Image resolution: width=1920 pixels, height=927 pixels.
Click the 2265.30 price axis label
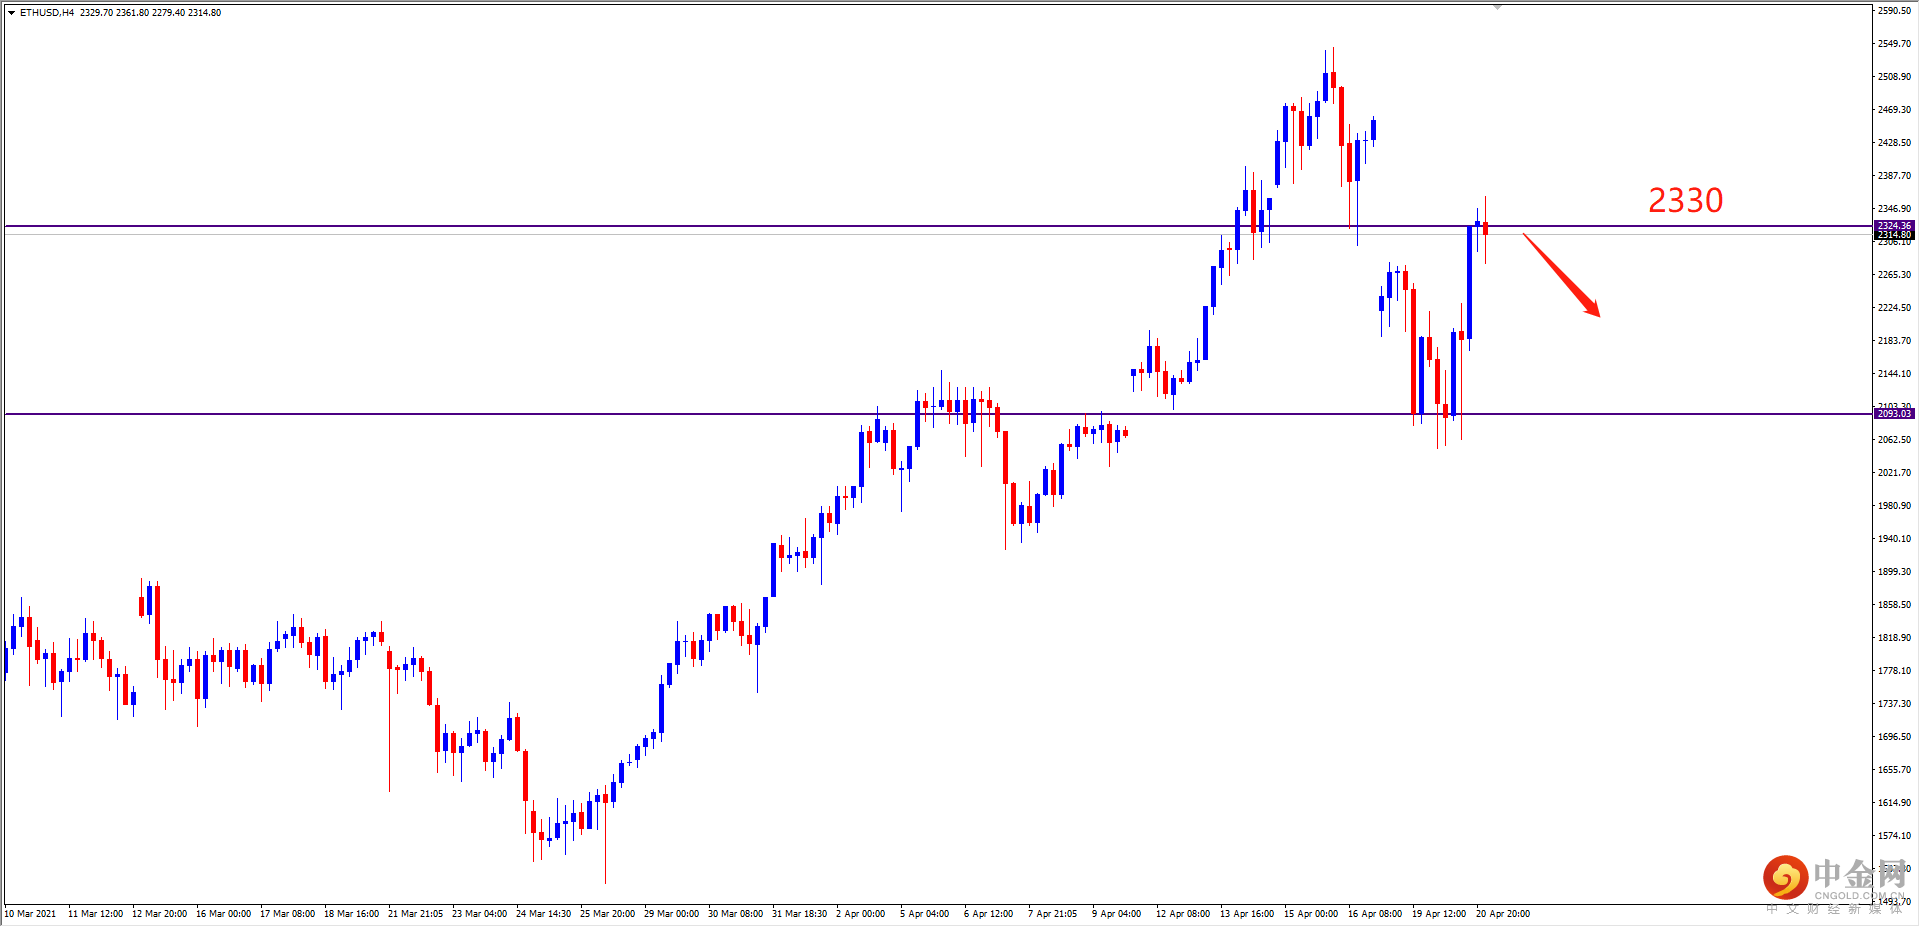[x=1894, y=275]
